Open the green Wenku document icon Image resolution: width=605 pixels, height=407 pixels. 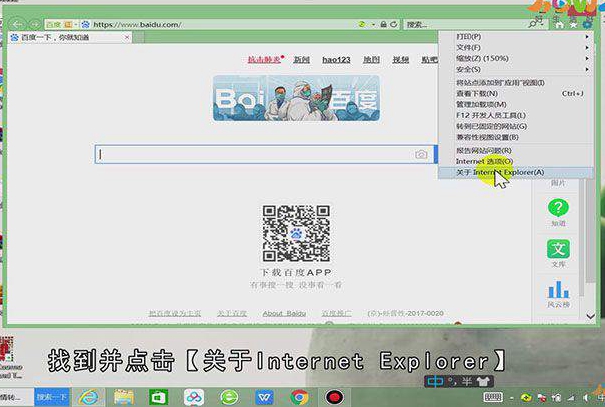558,249
